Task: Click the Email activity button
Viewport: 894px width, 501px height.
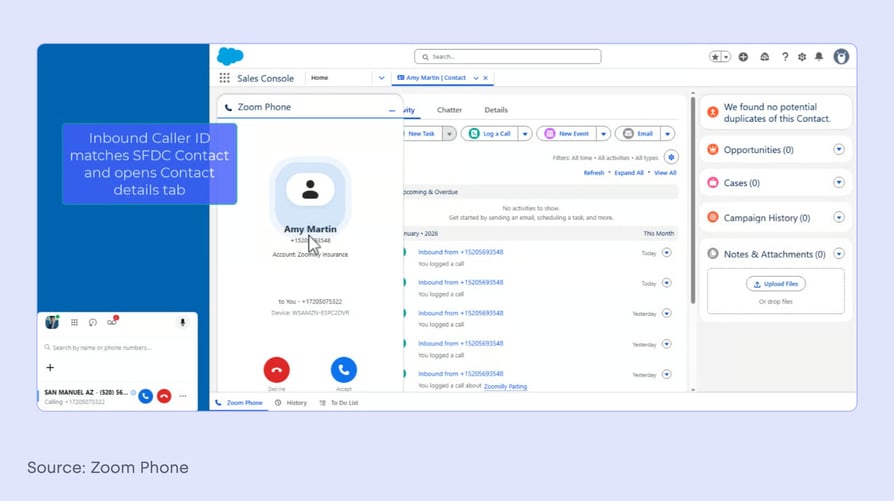Action: tap(637, 133)
